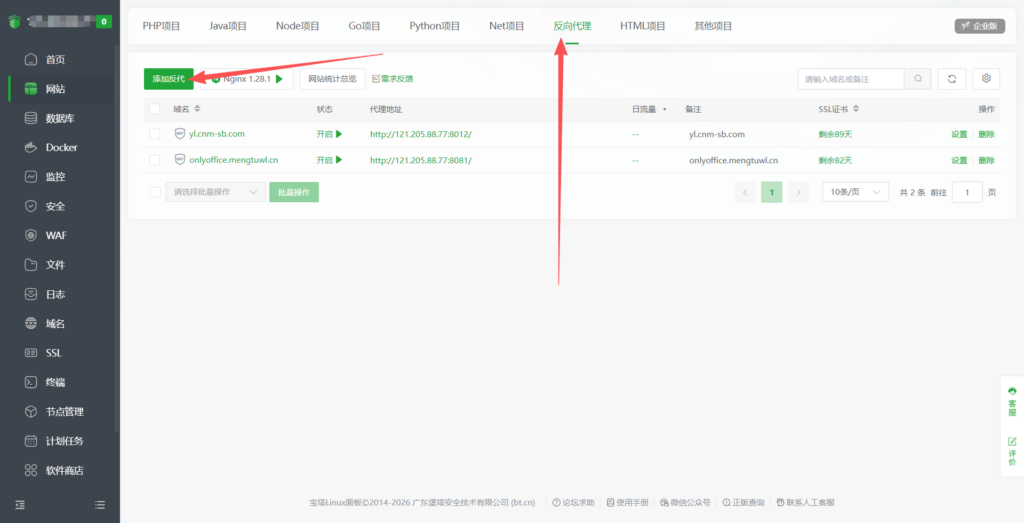Open the 客服 customer service side widget

[1012, 402]
